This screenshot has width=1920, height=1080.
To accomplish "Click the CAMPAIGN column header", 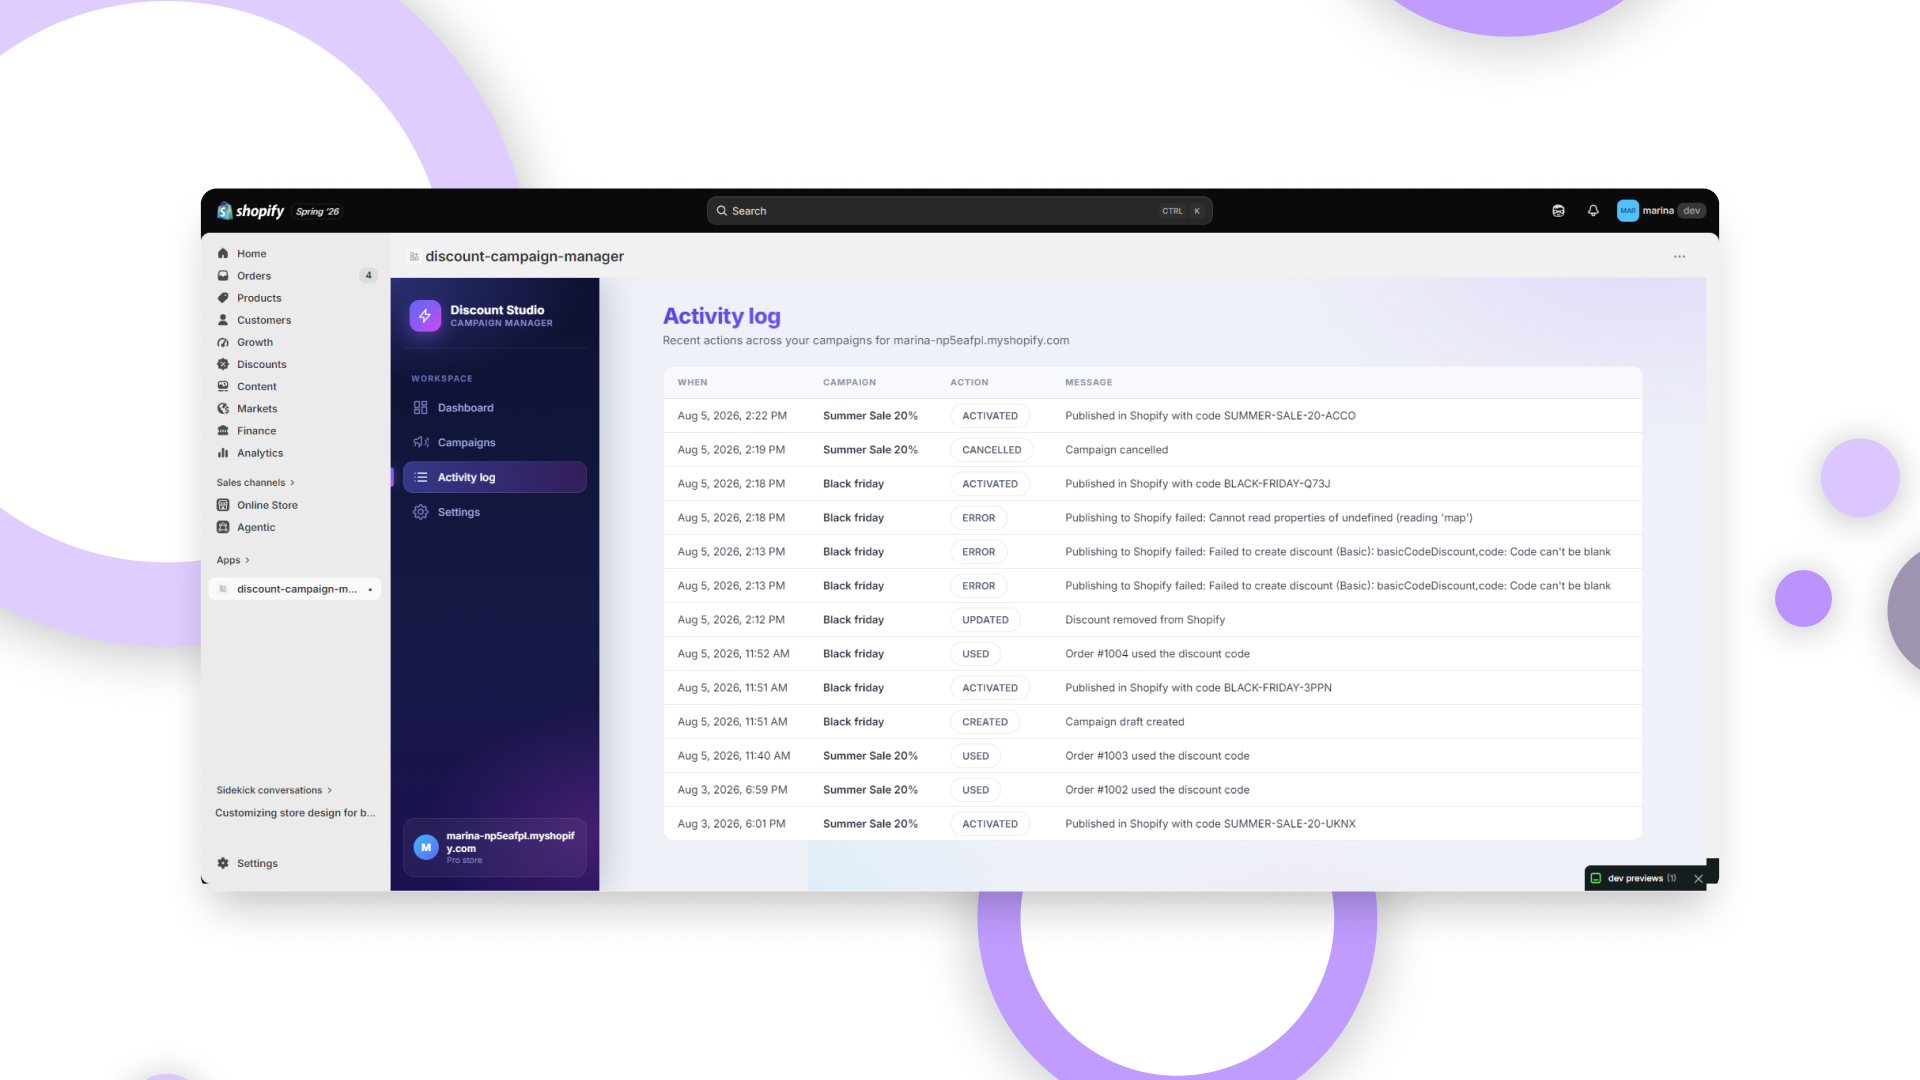I will (849, 382).
